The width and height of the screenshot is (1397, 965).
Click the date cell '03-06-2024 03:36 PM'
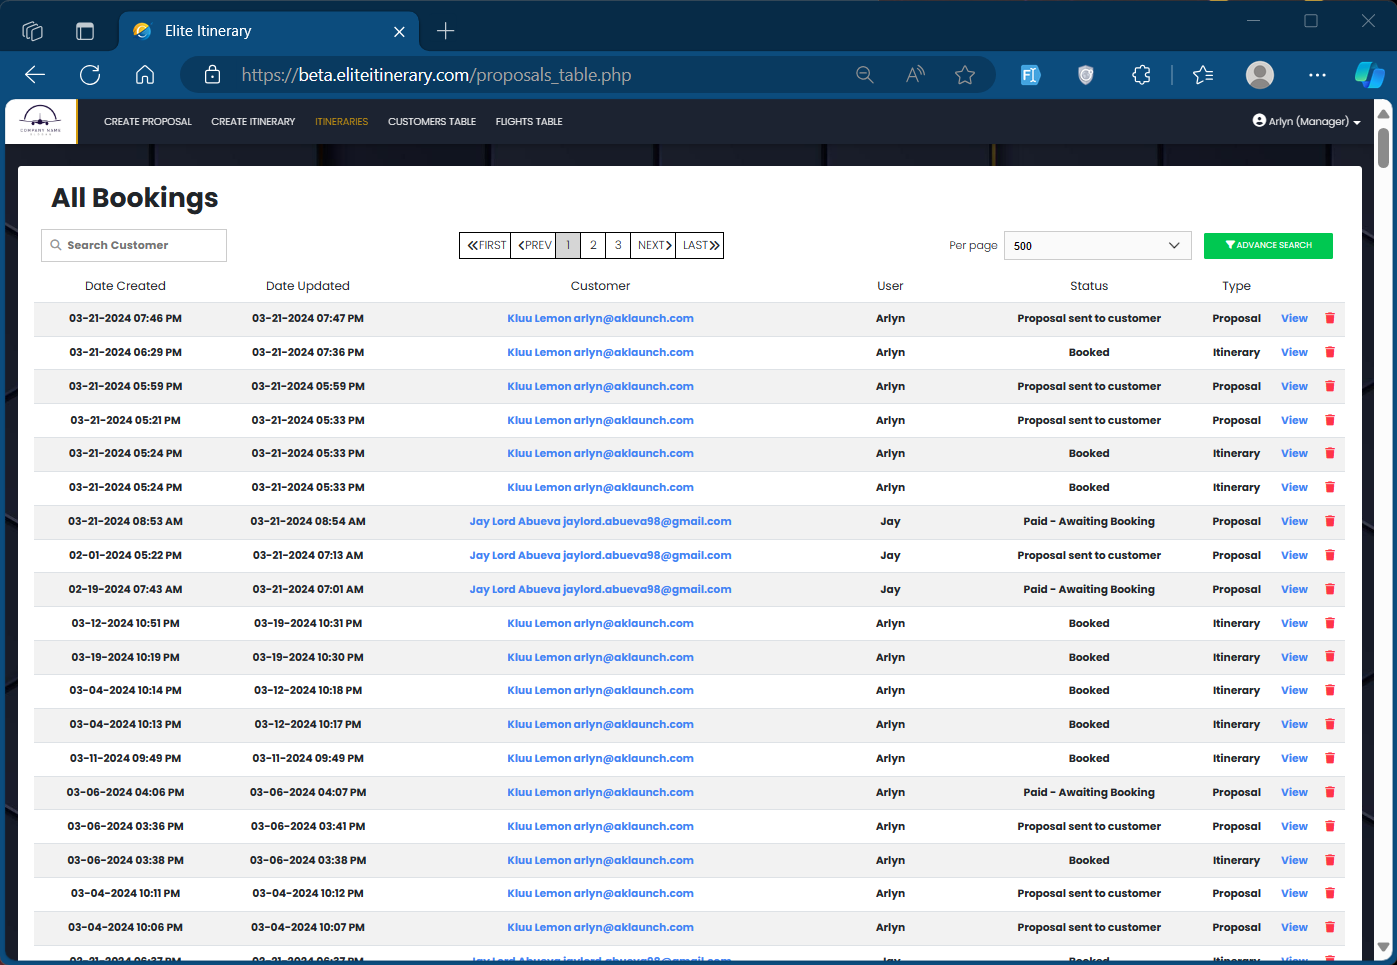(x=125, y=826)
